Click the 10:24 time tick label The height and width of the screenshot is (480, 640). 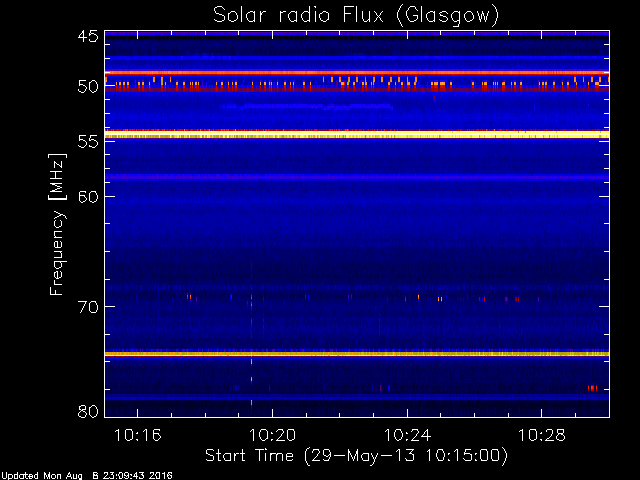tap(407, 435)
